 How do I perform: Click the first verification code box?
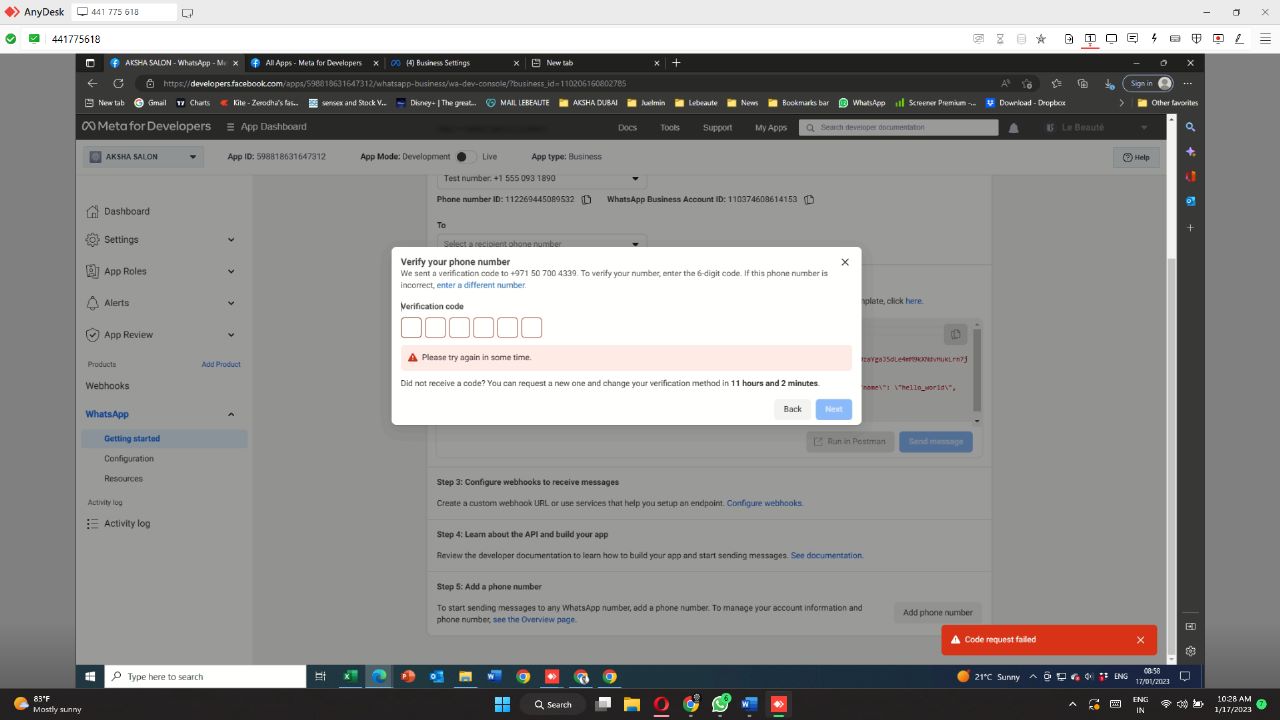coord(411,328)
